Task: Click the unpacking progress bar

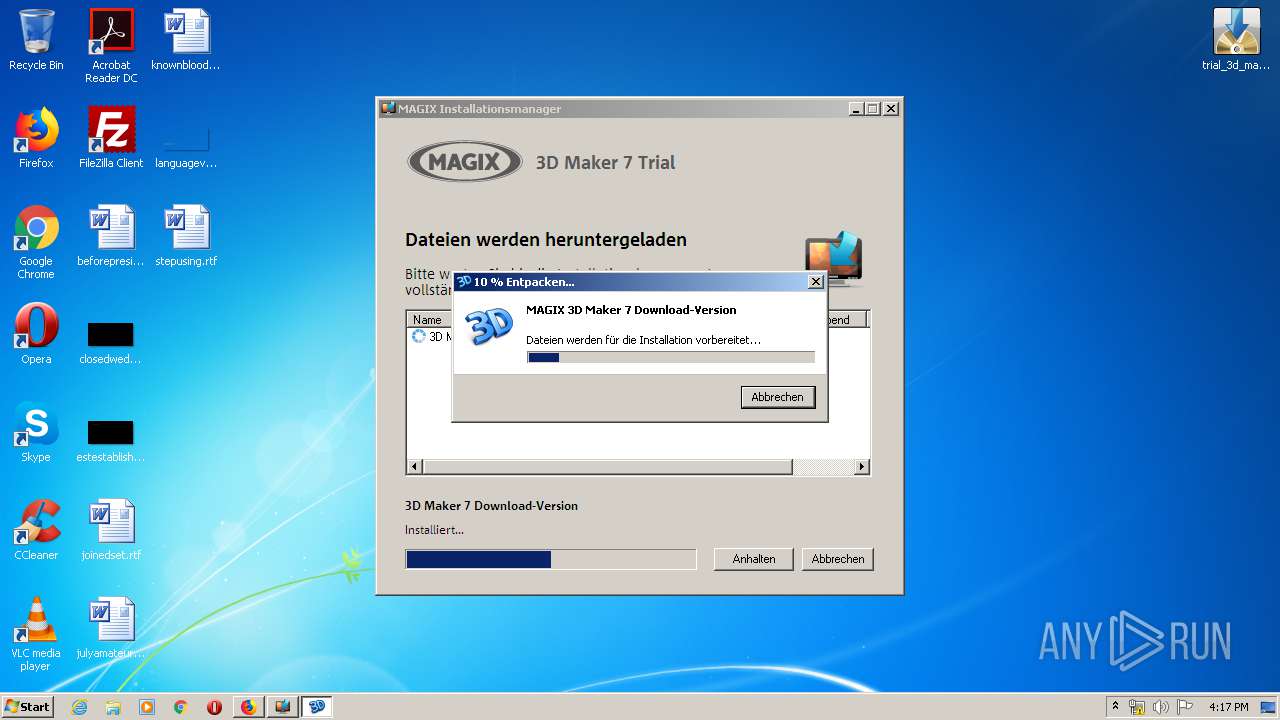Action: [x=671, y=357]
